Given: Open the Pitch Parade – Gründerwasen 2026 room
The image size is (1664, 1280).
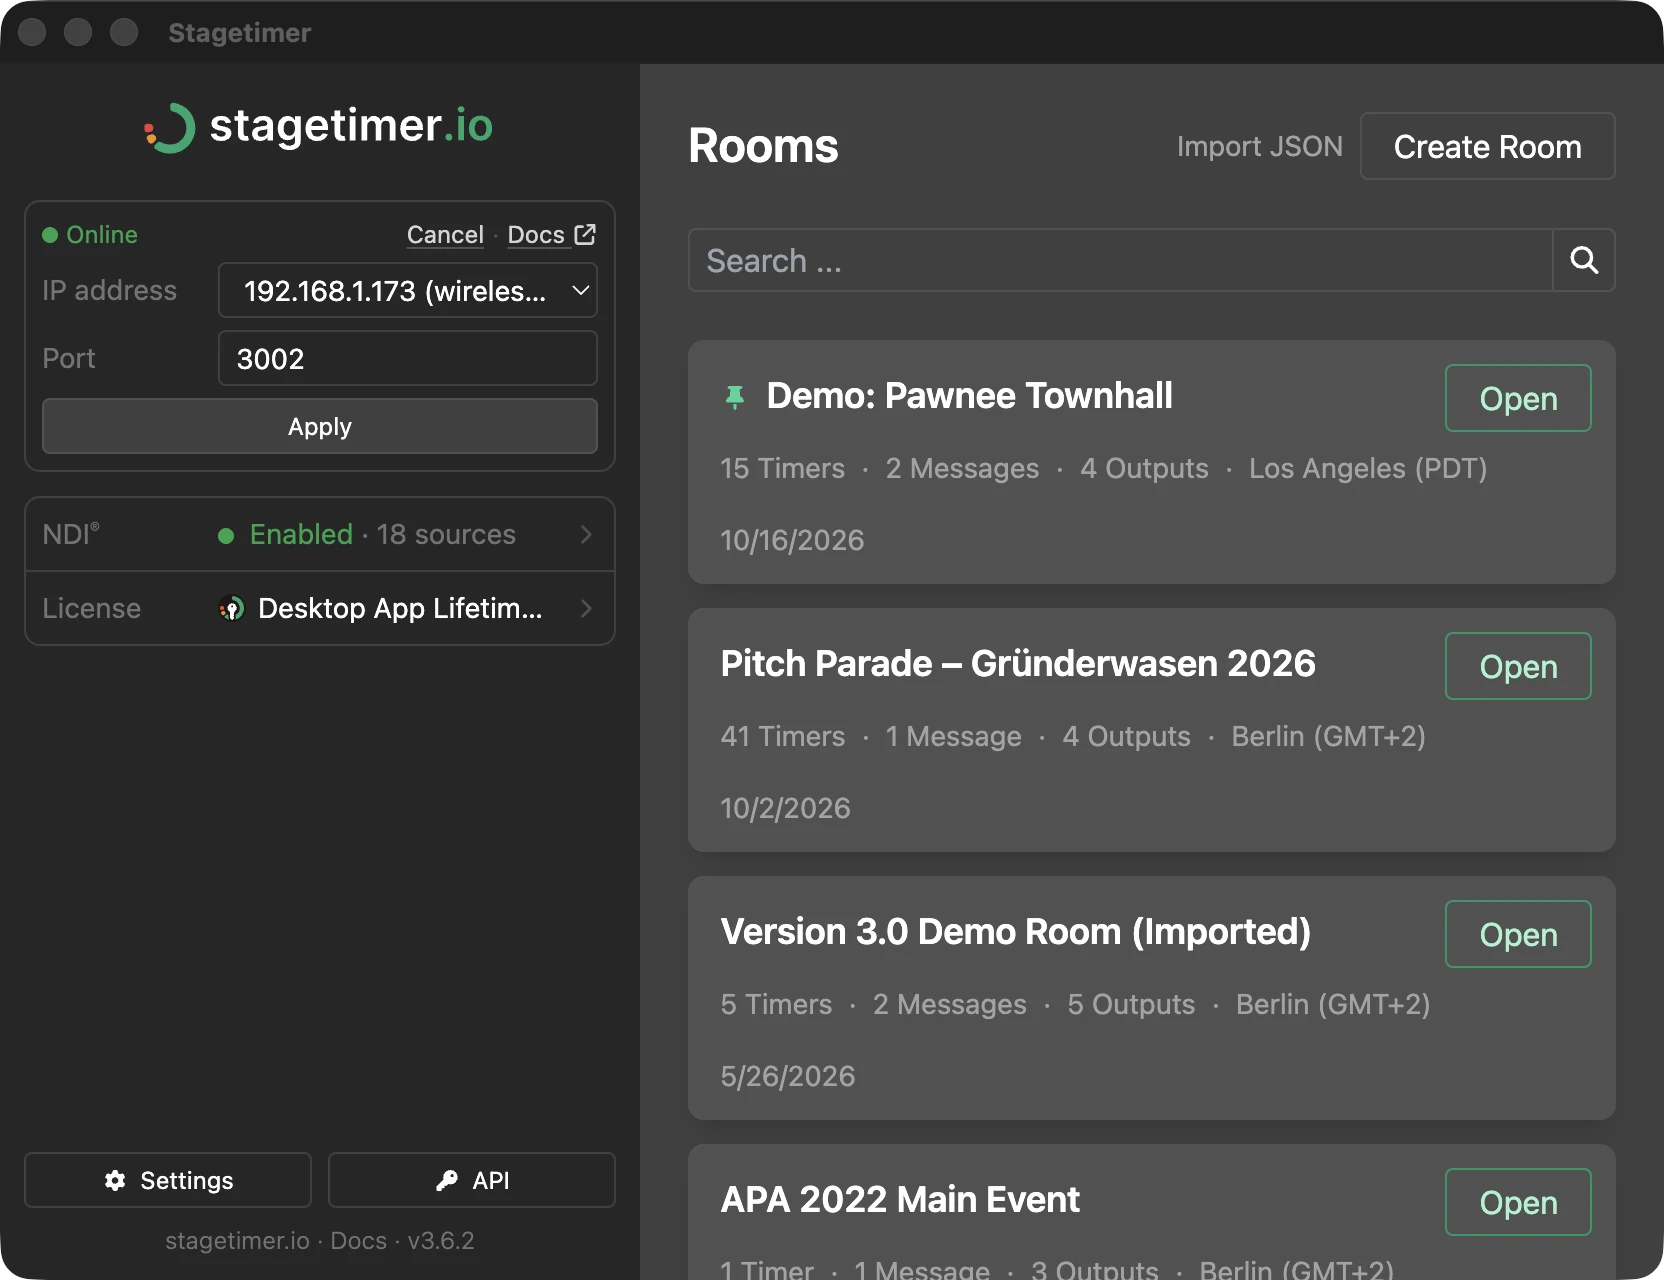Looking at the screenshot, I should 1518,666.
